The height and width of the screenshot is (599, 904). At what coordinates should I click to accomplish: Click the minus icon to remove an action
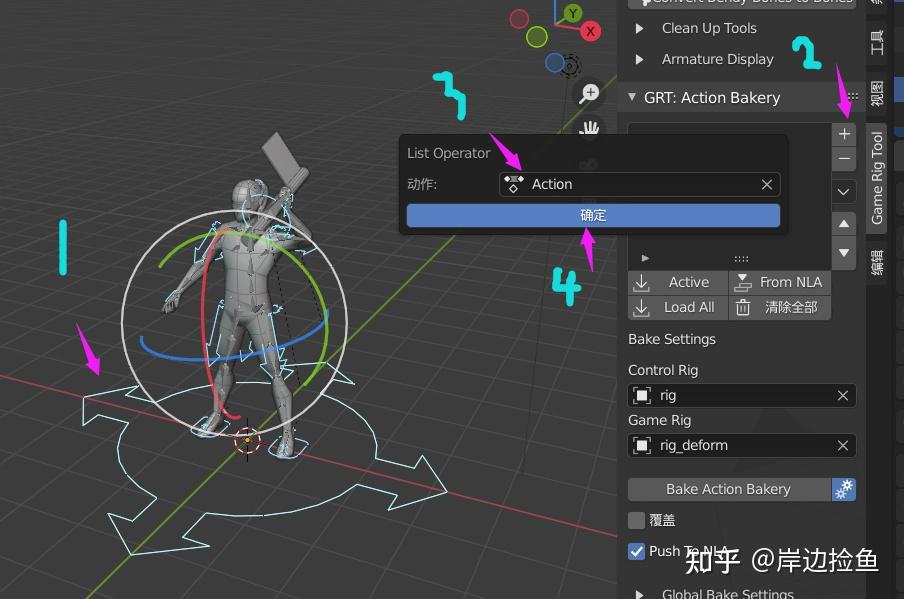coord(843,157)
